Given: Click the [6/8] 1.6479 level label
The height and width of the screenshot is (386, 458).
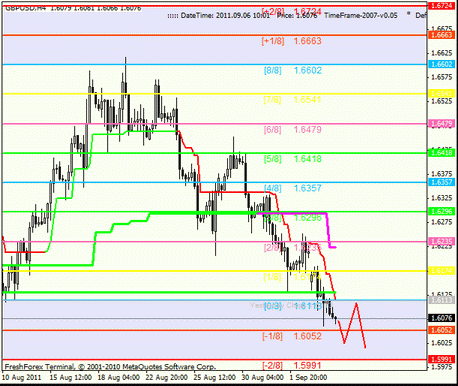Looking at the screenshot, I should tap(292, 129).
